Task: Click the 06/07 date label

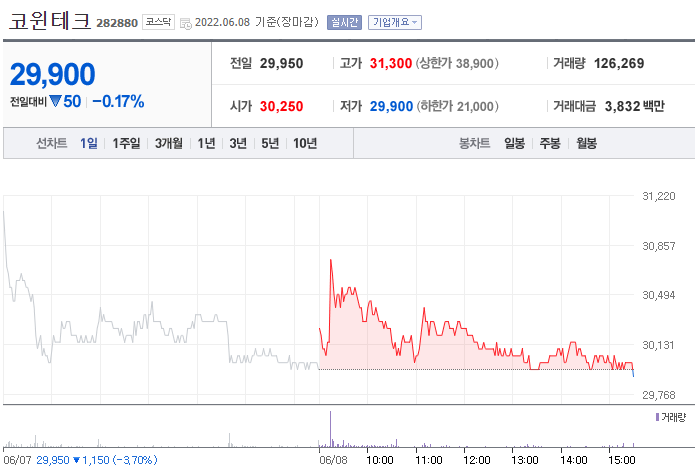Action: point(17,460)
